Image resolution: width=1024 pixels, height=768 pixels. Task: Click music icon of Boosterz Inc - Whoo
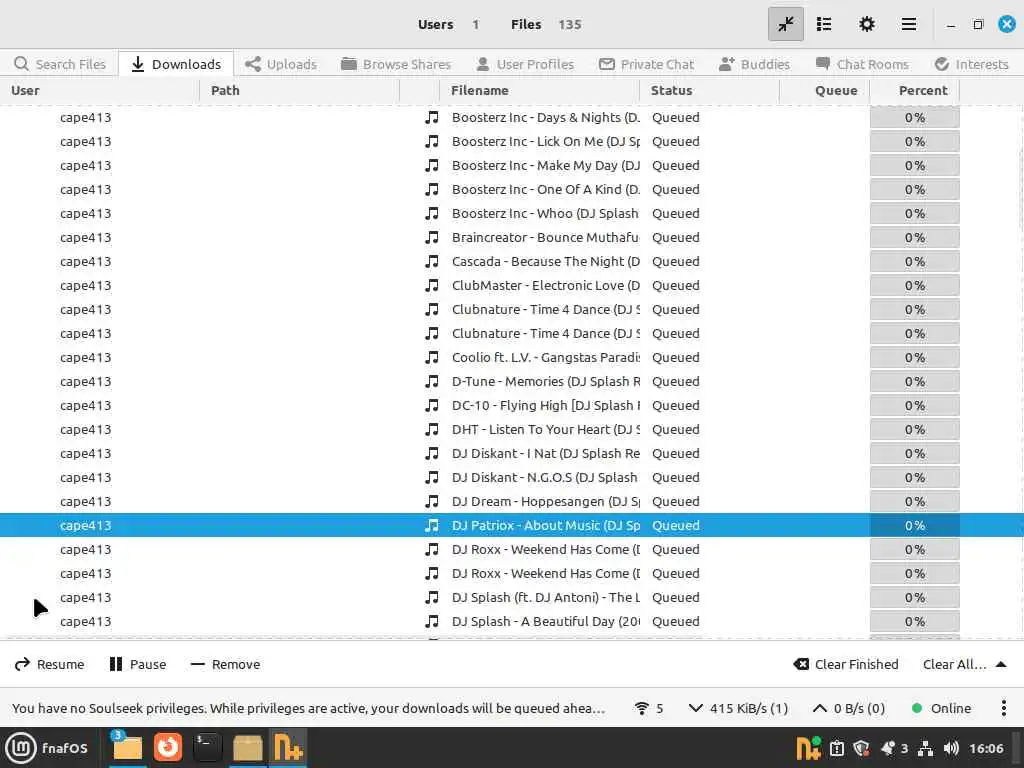[432, 214]
